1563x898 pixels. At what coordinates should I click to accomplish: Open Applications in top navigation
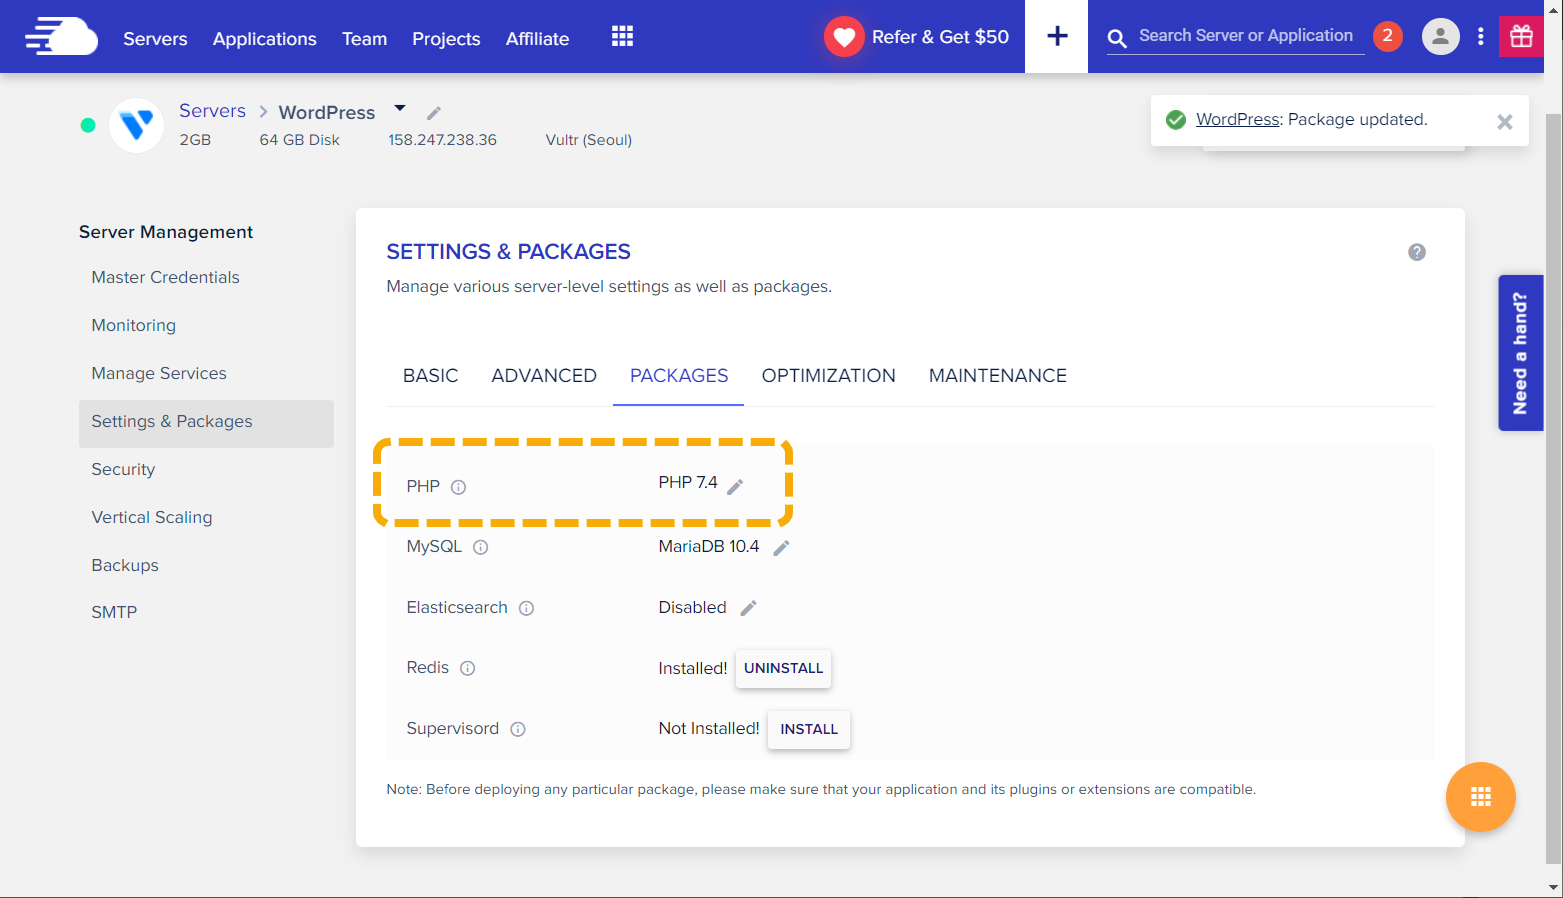[x=264, y=39]
